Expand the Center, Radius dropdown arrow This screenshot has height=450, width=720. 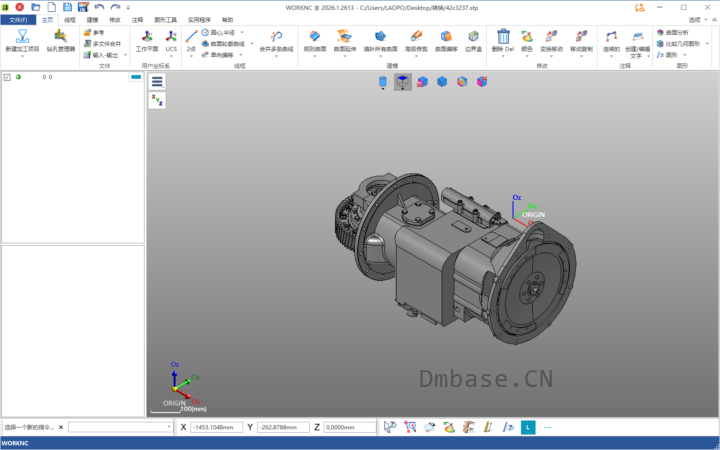click(242, 33)
